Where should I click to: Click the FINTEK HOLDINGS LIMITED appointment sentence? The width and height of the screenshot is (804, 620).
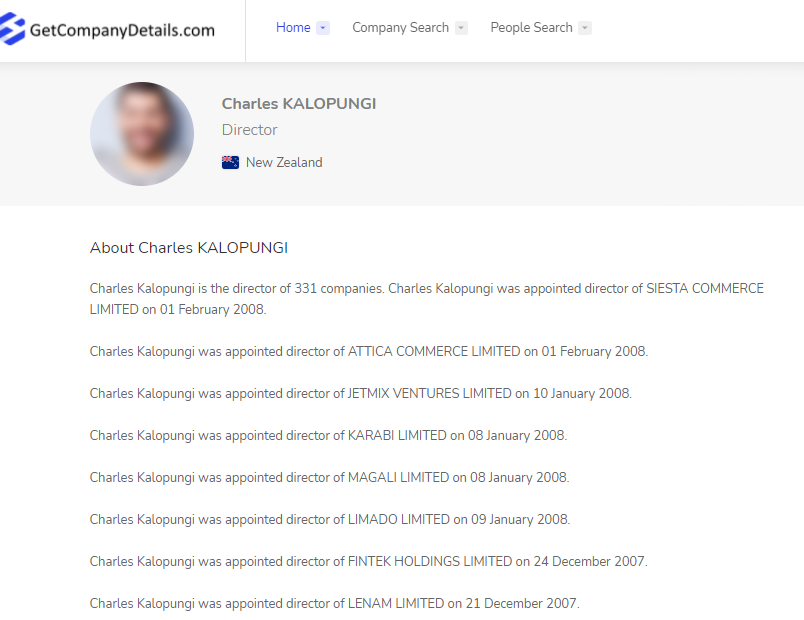coord(369,562)
